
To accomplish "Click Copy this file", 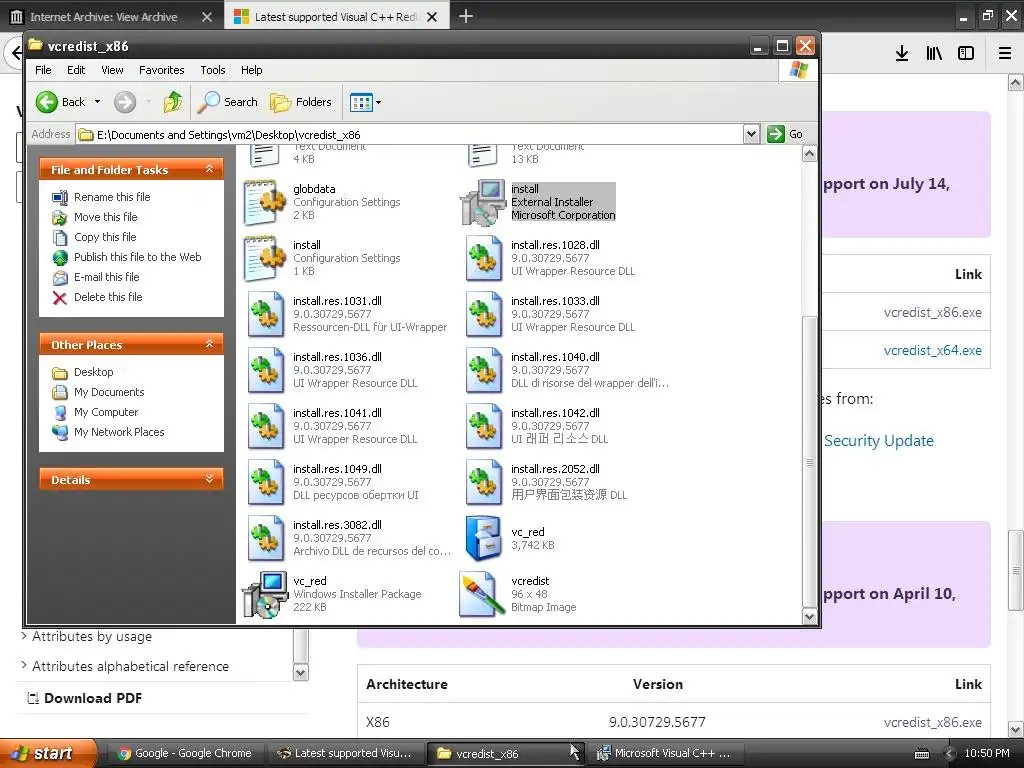I will pyautogui.click(x=104, y=237).
